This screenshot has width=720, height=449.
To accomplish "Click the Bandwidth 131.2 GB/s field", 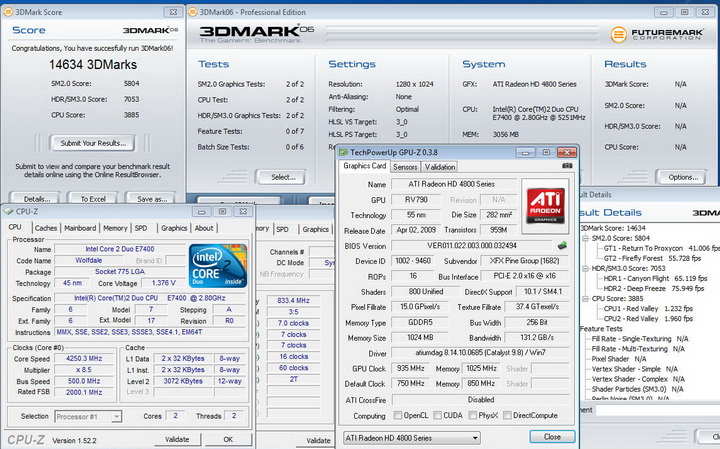I will (537, 337).
